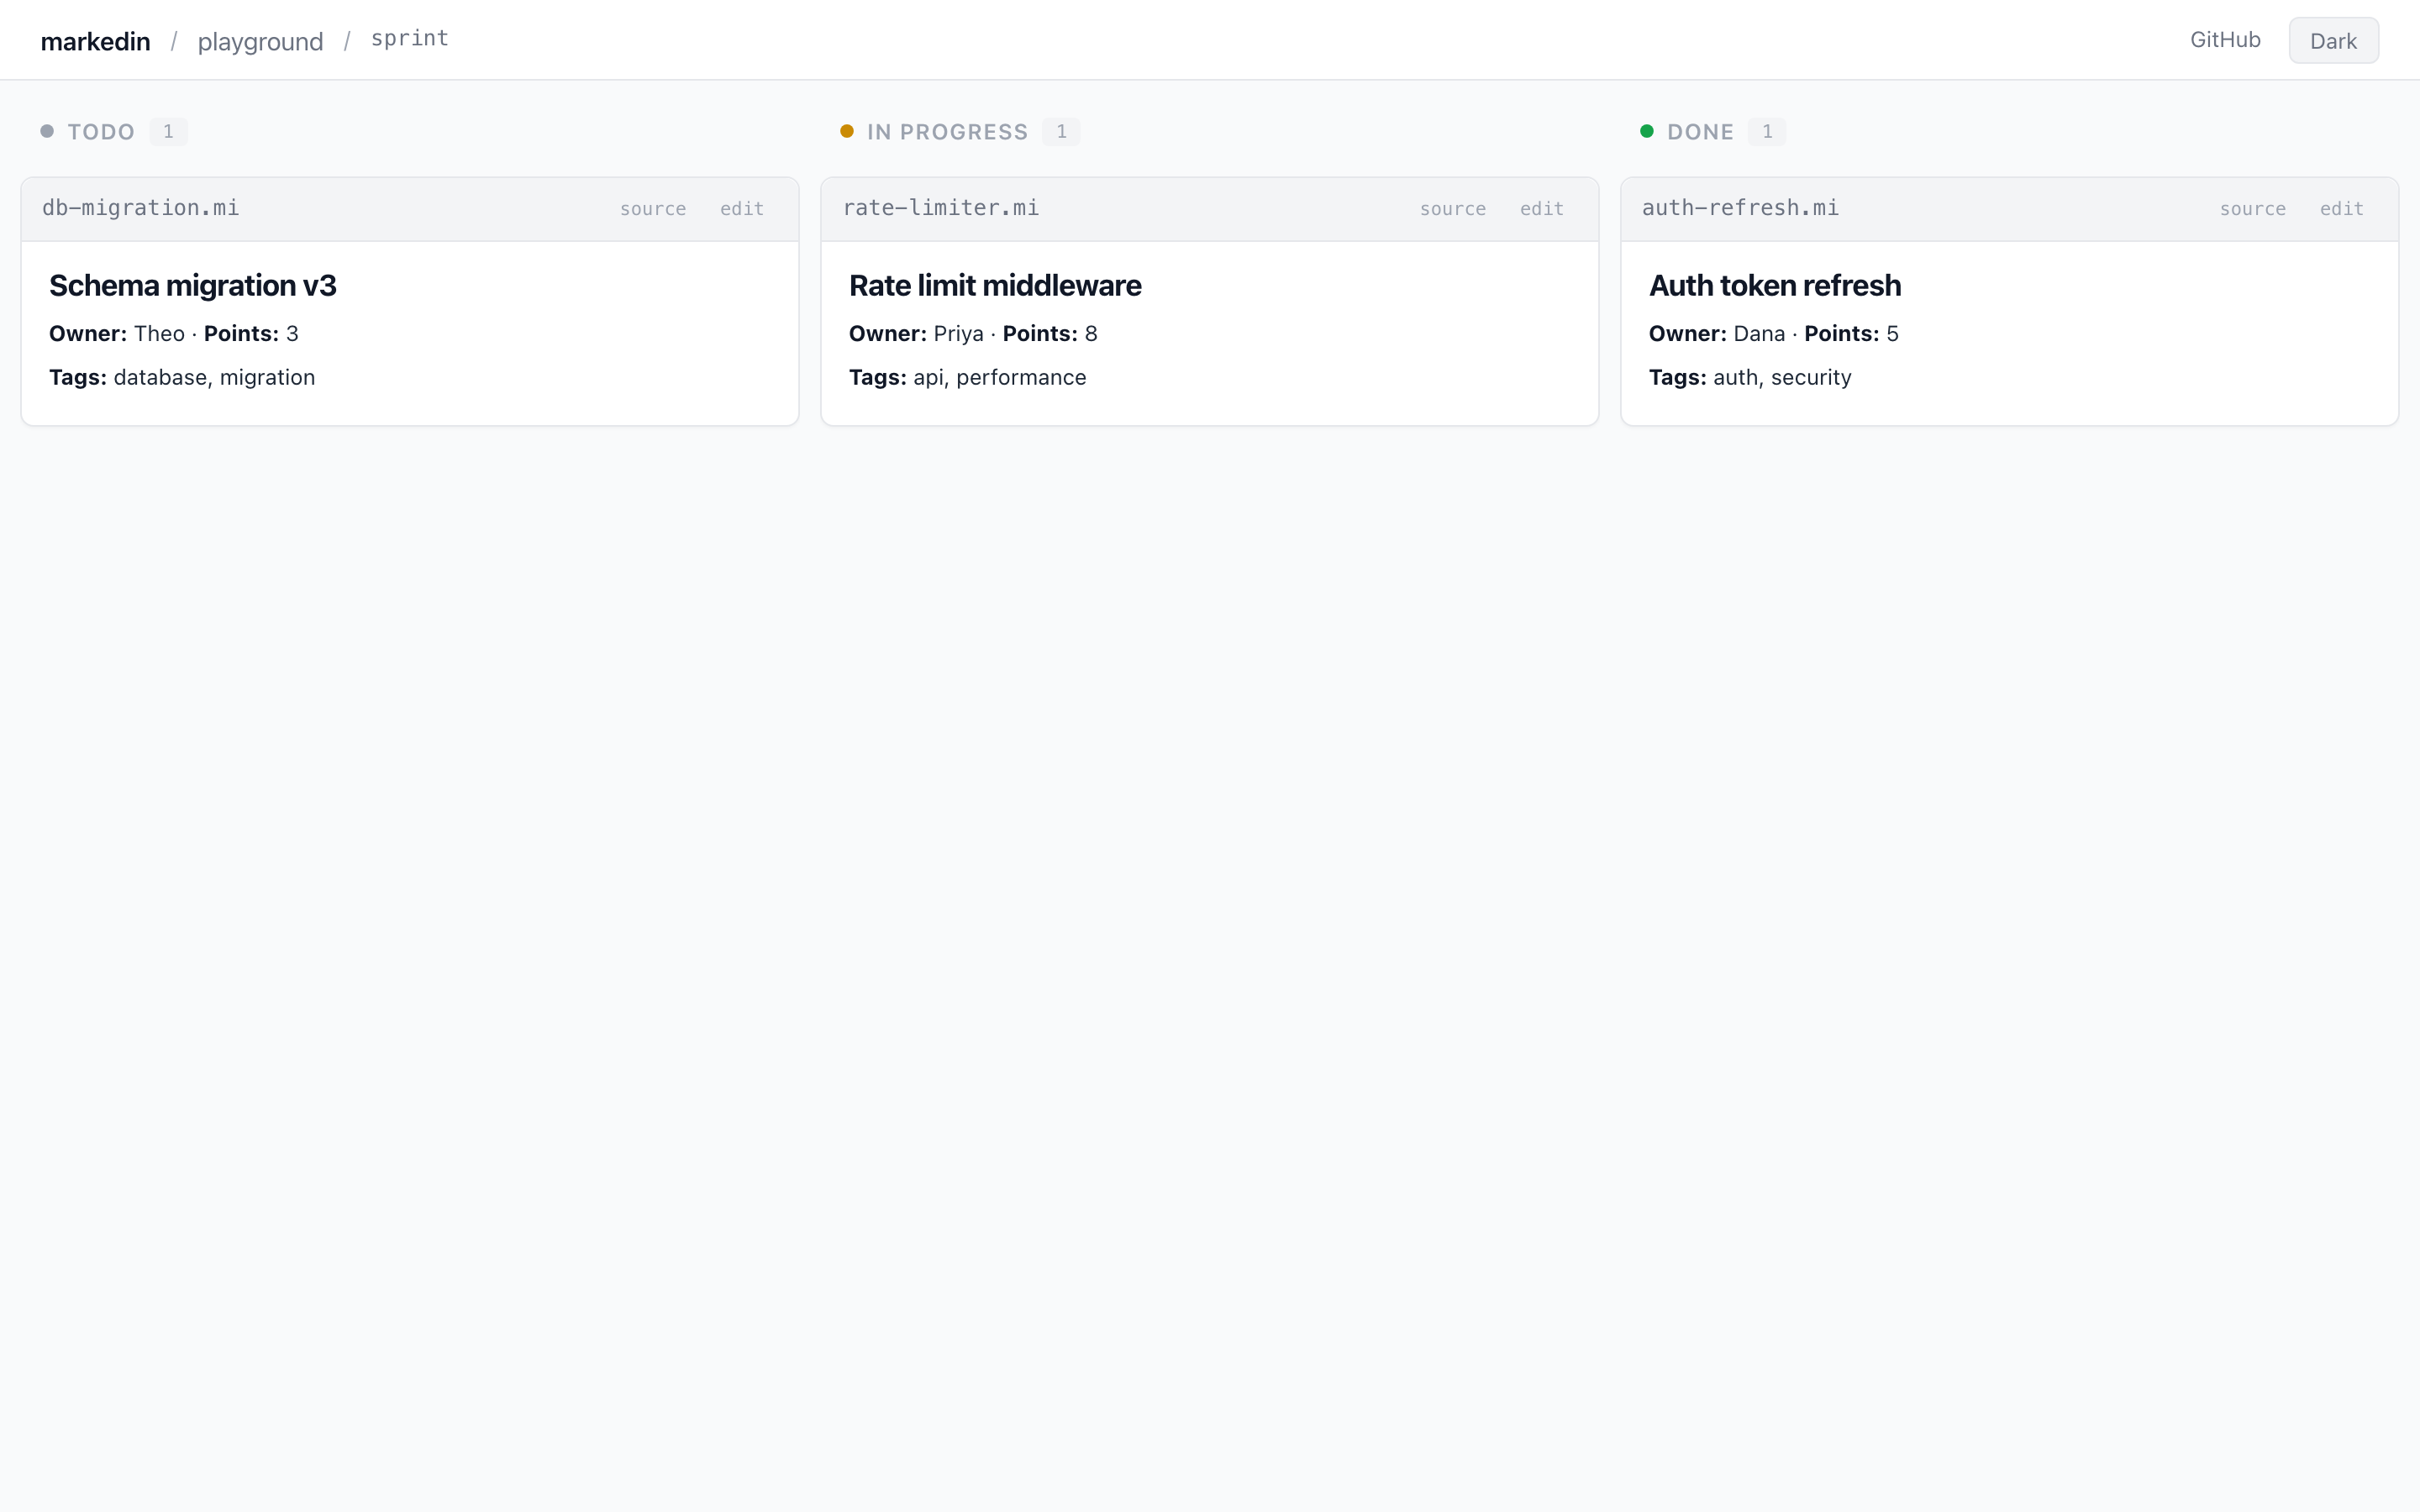Toggle Dark theme button
The height and width of the screenshot is (1512, 2420).
[2333, 41]
